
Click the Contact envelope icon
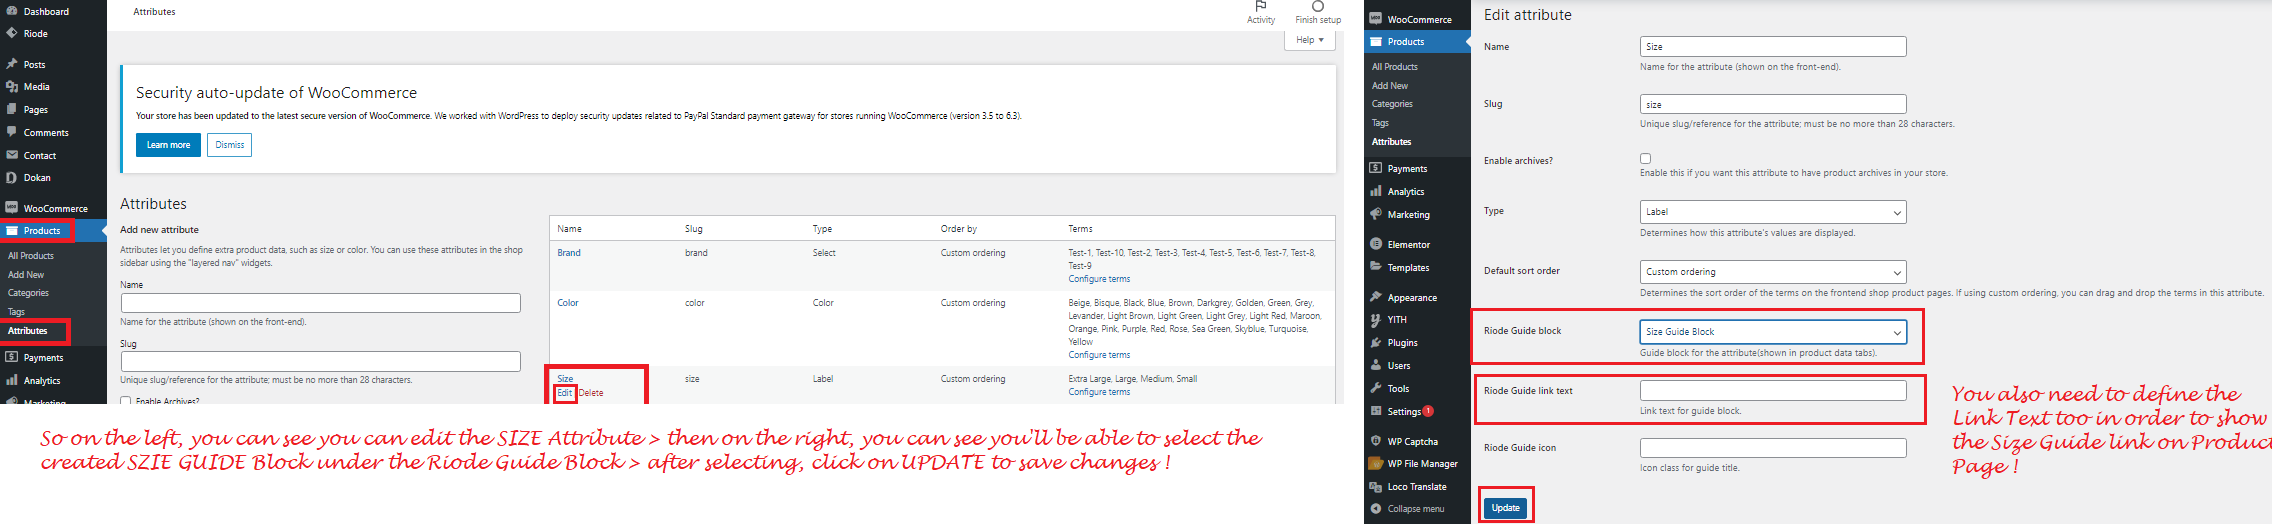pyautogui.click(x=12, y=155)
